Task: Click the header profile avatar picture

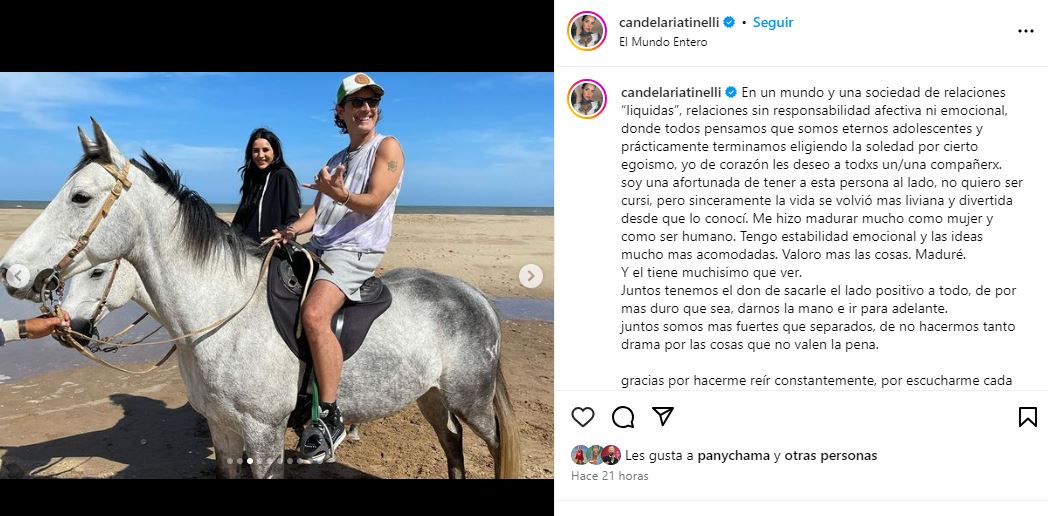Action: pyautogui.click(x=587, y=31)
